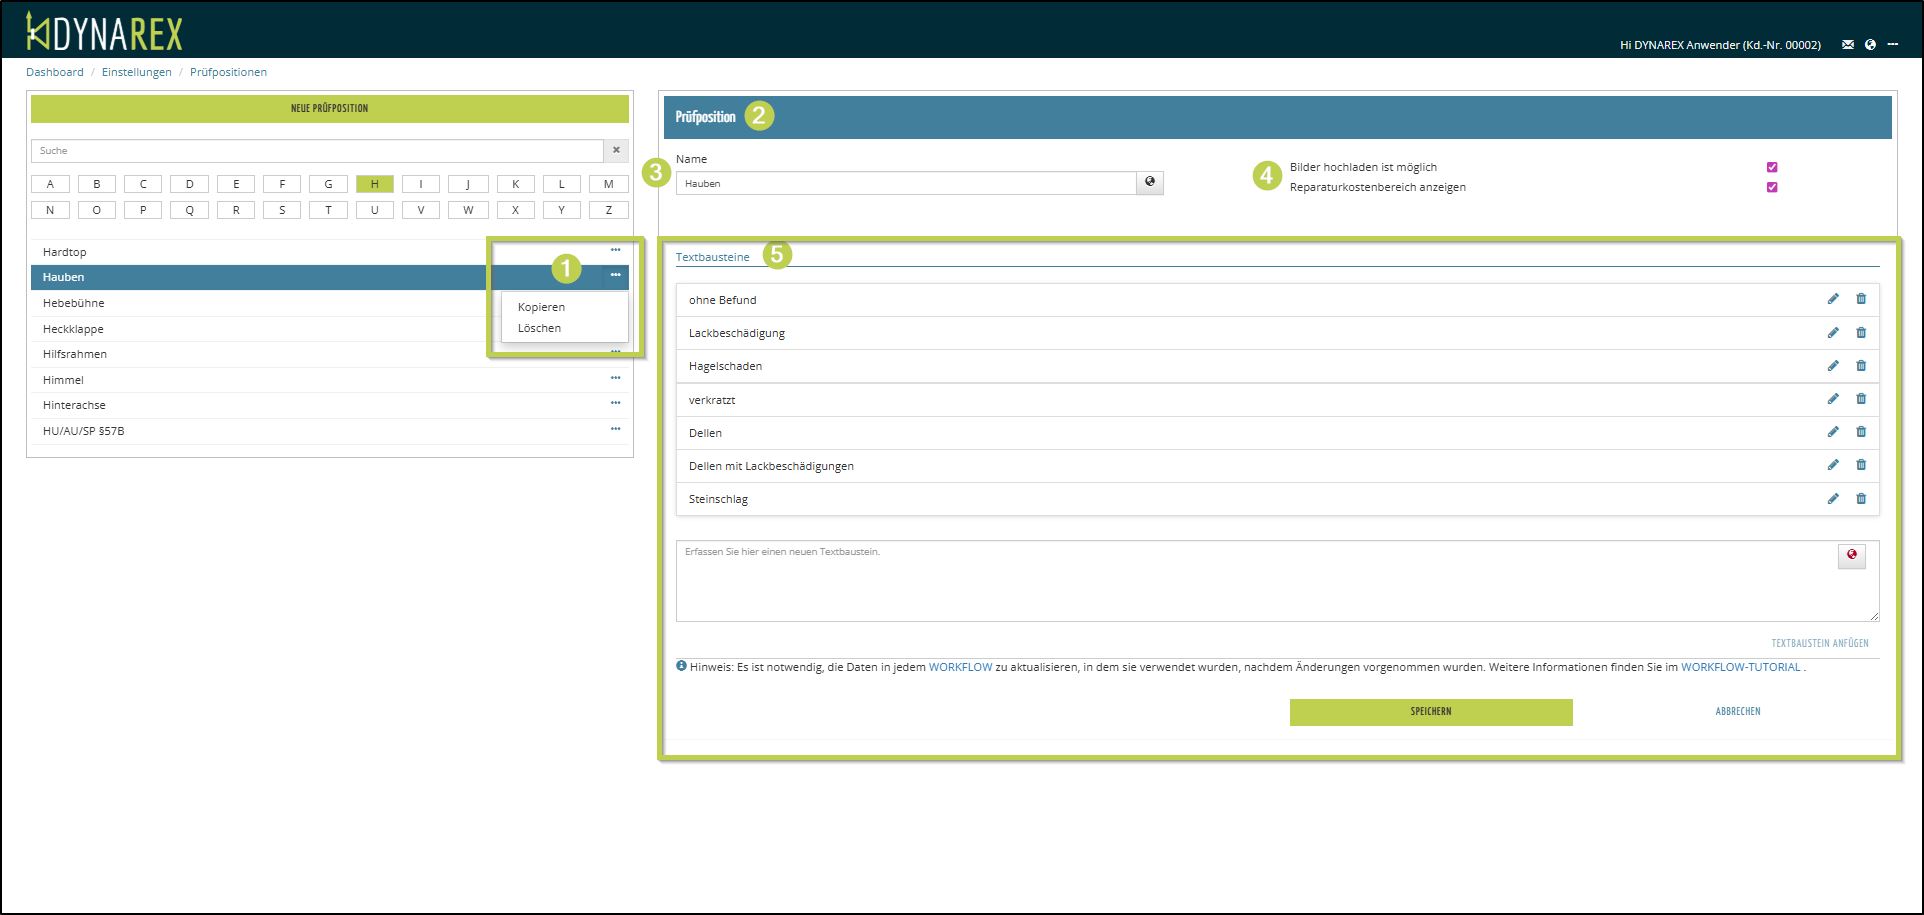
Task: Clear the search field with X
Action: [616, 150]
